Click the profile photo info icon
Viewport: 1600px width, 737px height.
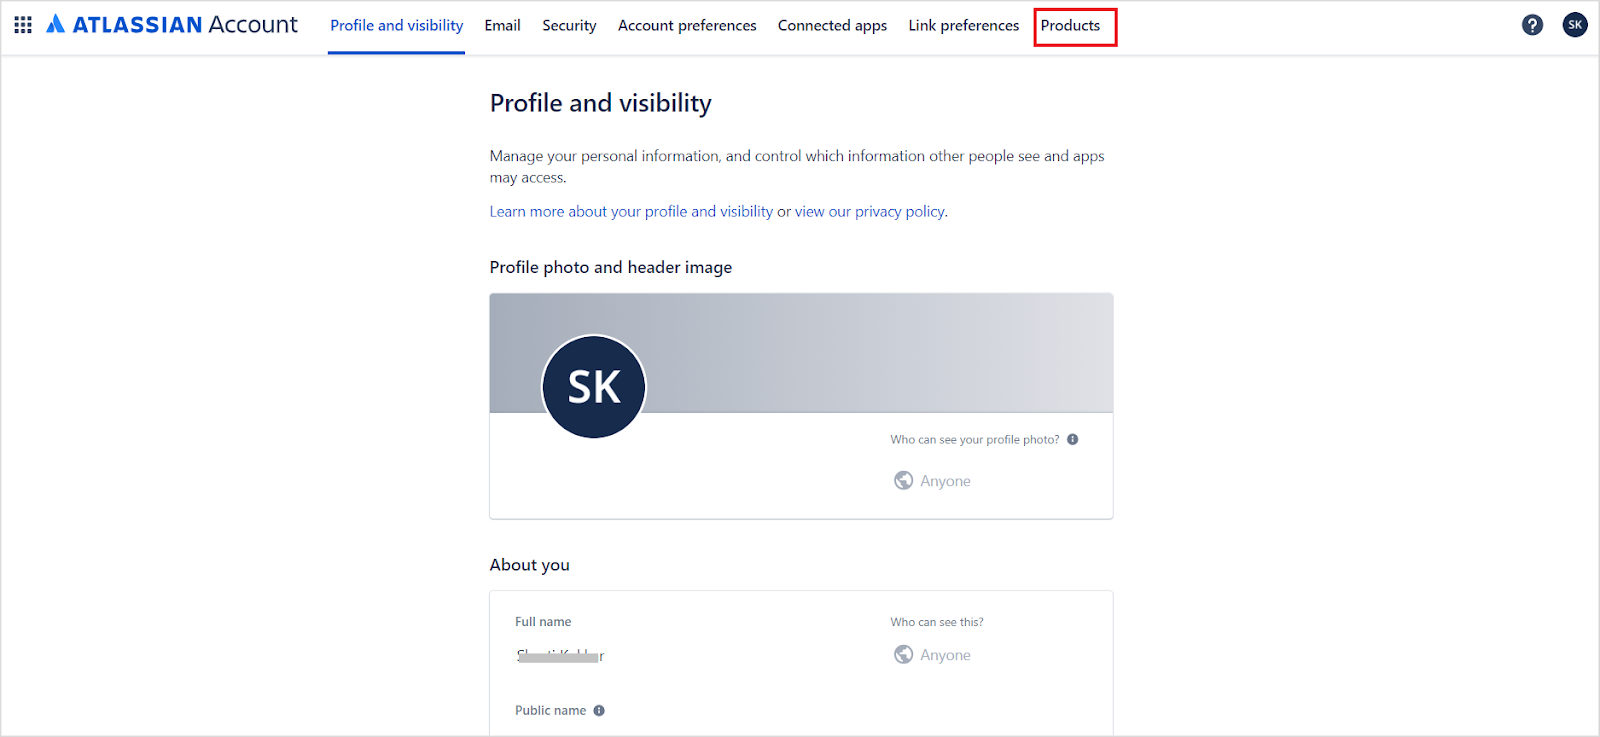(1073, 440)
